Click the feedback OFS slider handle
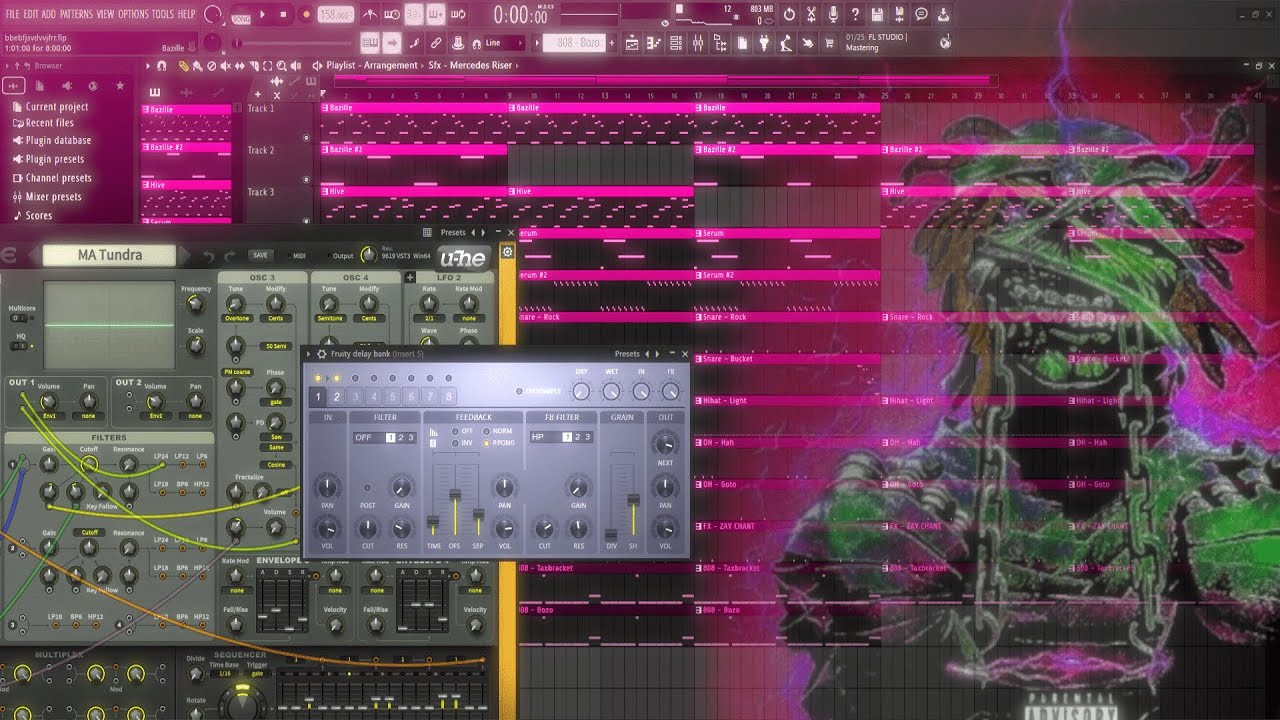The height and width of the screenshot is (720, 1280). 455,494
